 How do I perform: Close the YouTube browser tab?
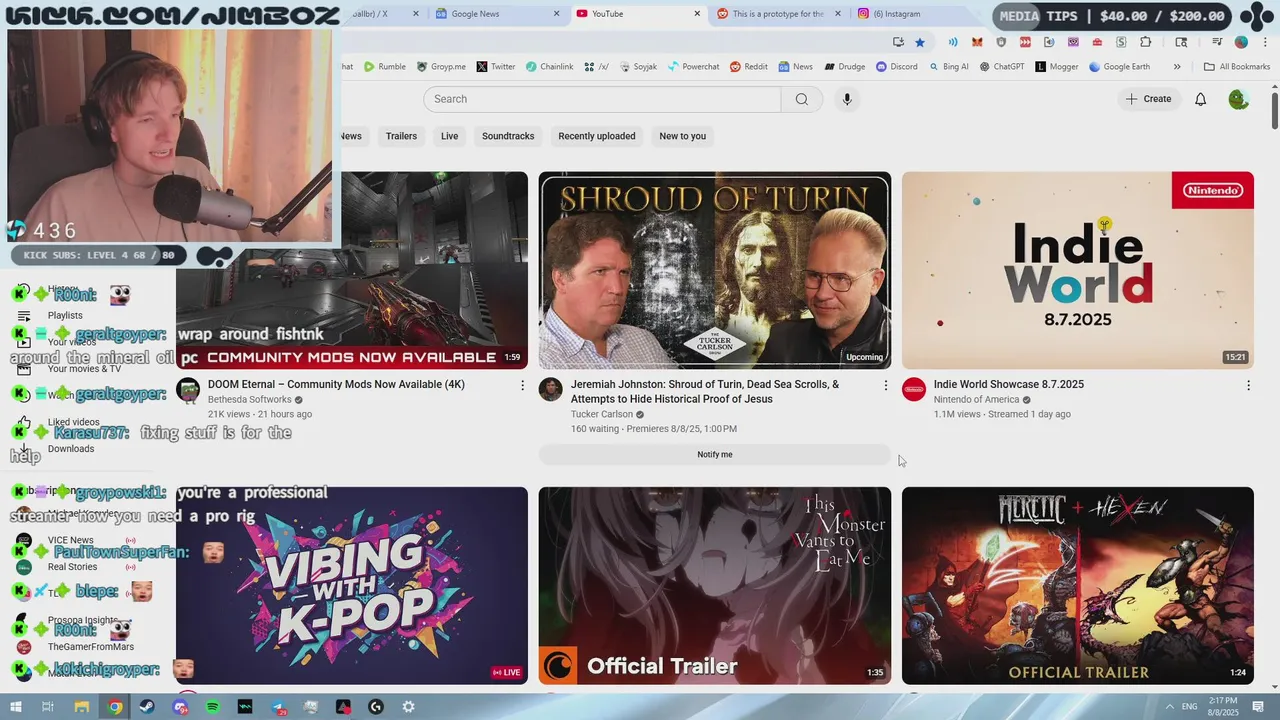(x=697, y=14)
